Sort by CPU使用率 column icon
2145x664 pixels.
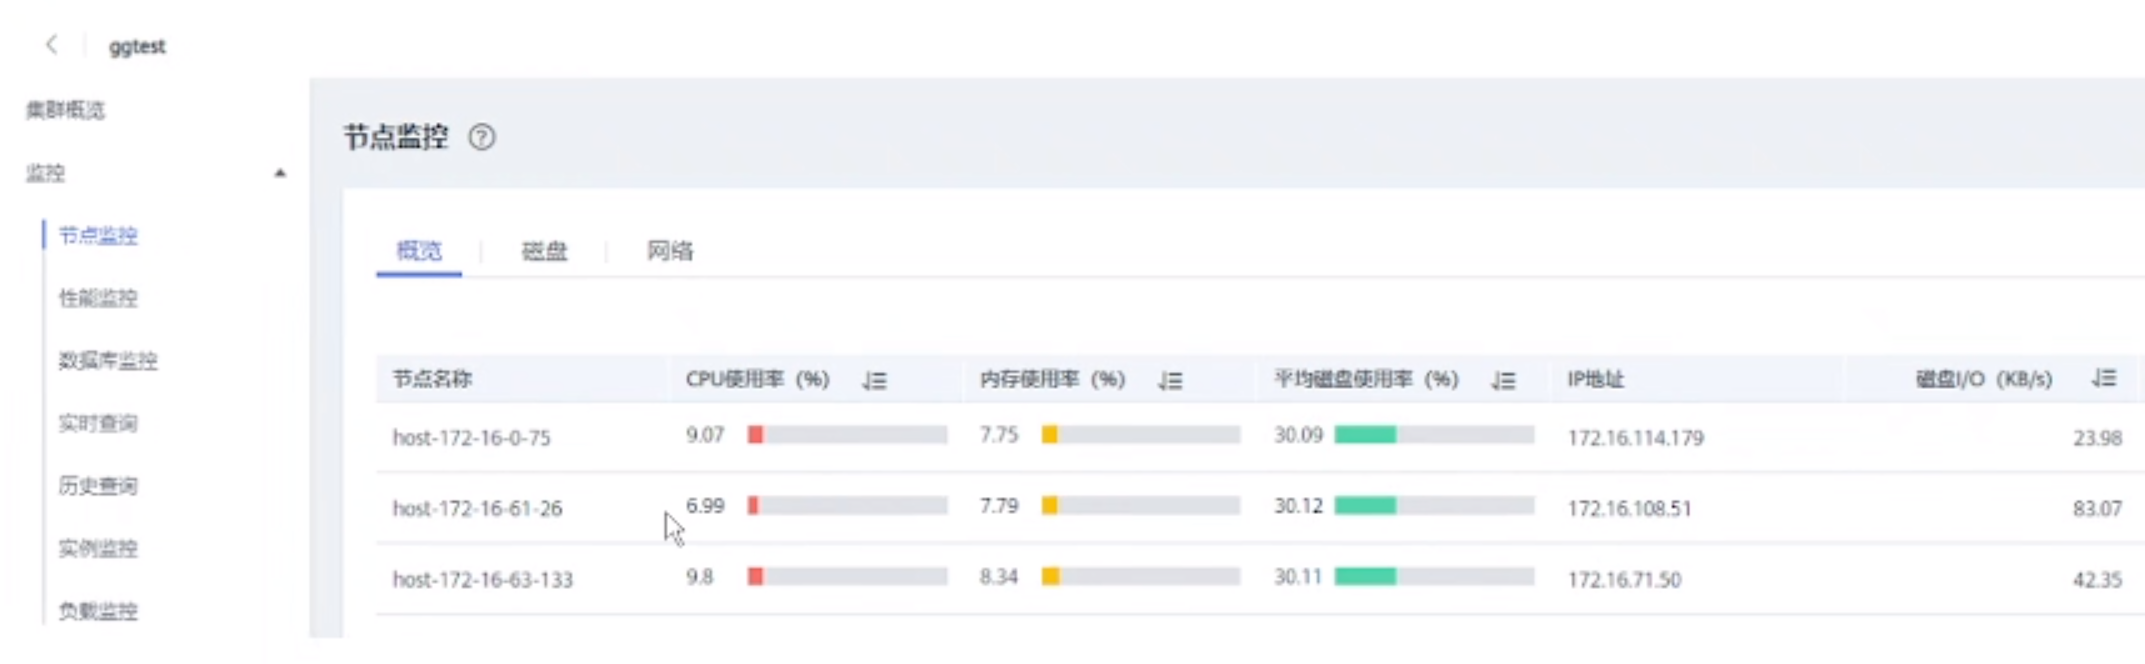(x=875, y=380)
